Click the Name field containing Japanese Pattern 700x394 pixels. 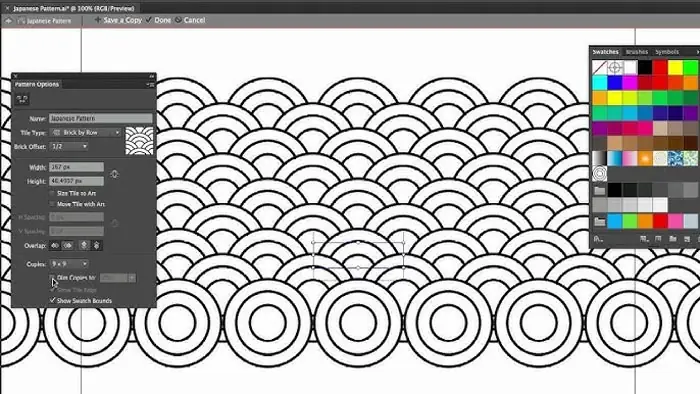(x=100, y=118)
